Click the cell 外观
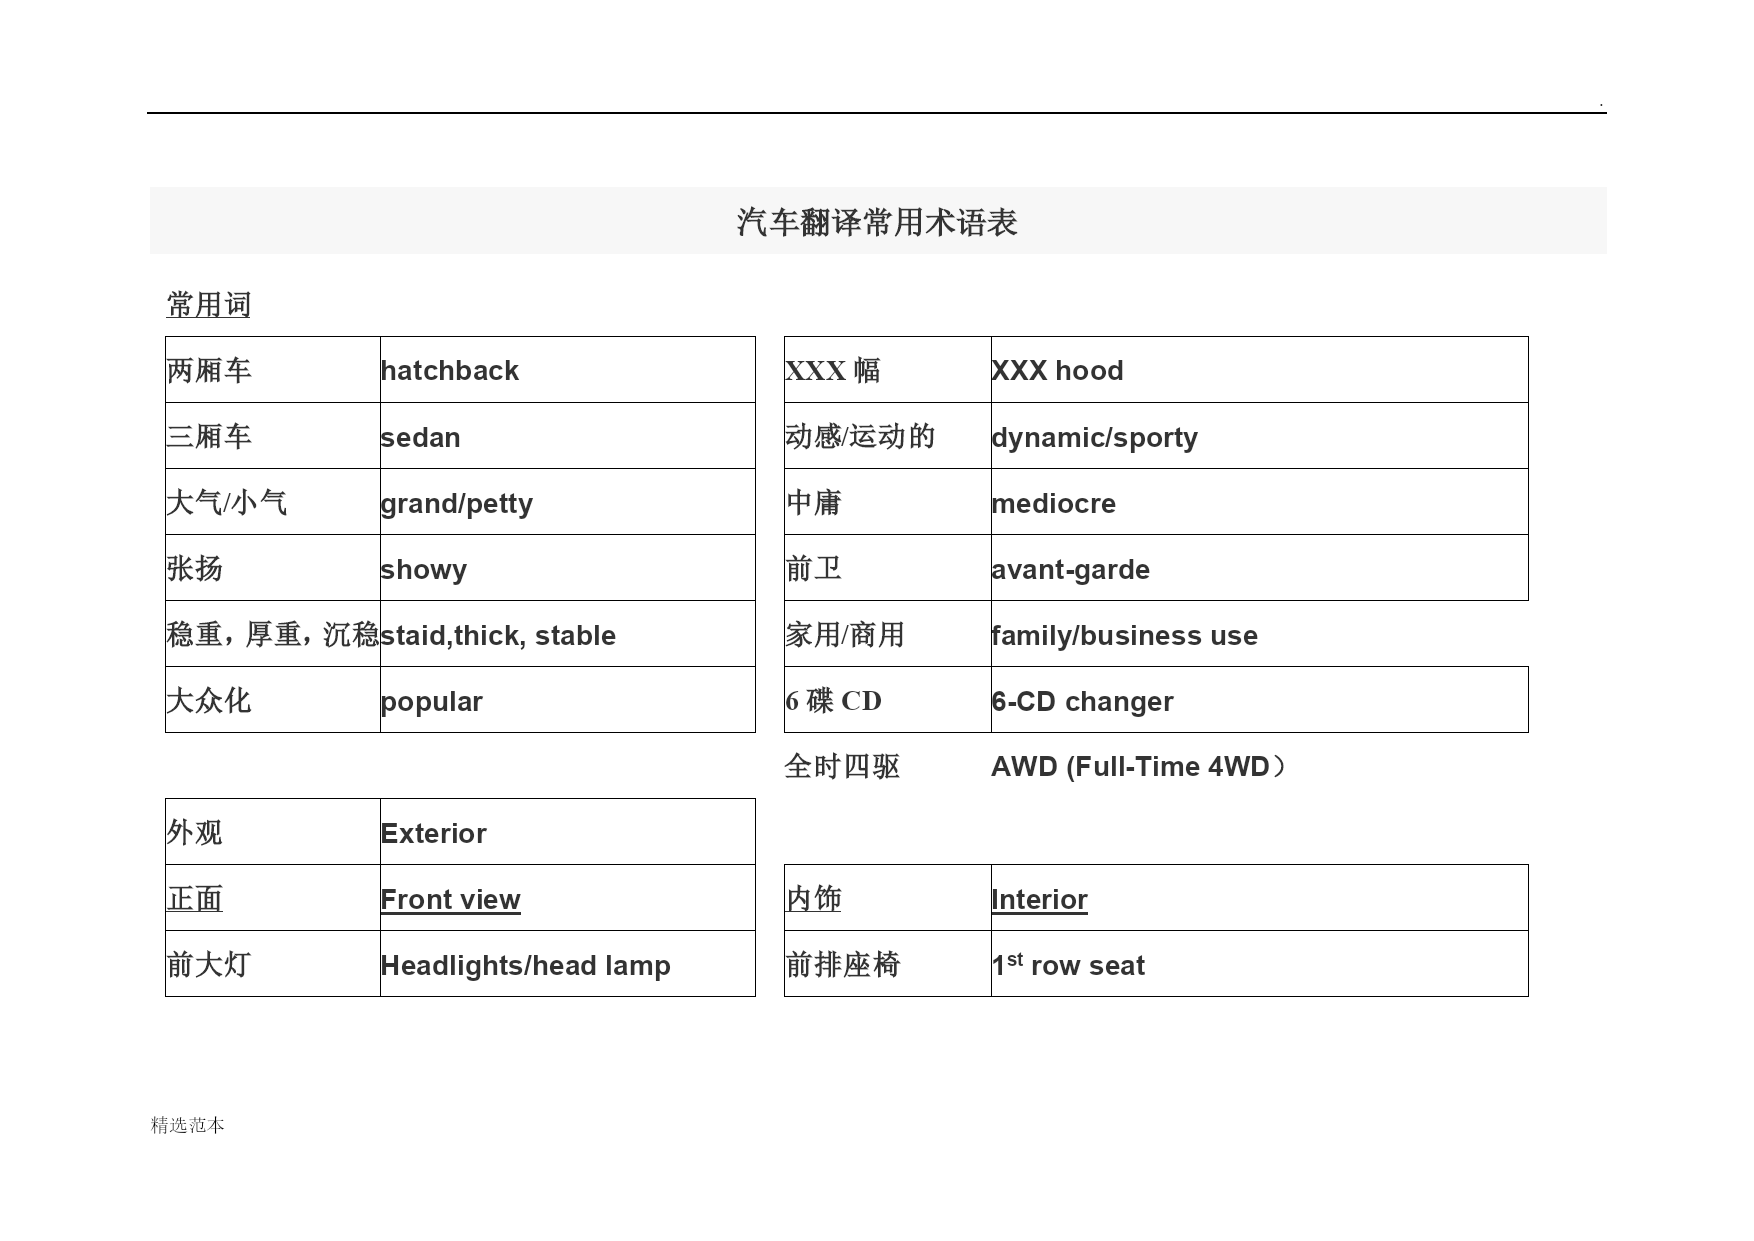Image resolution: width=1754 pixels, height=1241 pixels. tap(273, 832)
